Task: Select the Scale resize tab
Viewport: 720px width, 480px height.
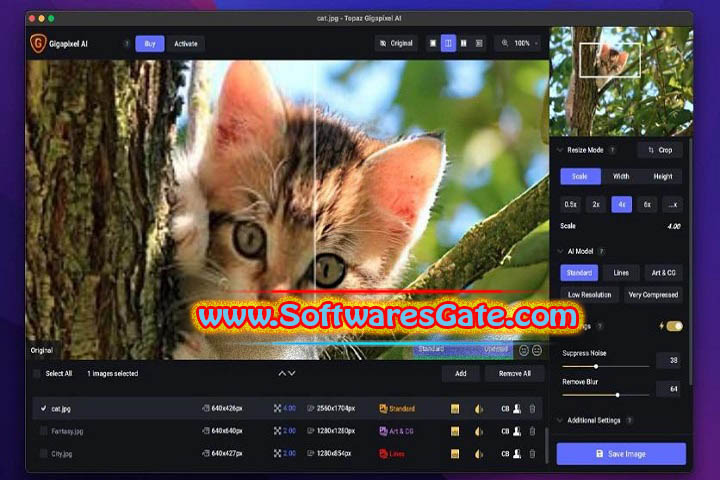Action: pos(580,176)
